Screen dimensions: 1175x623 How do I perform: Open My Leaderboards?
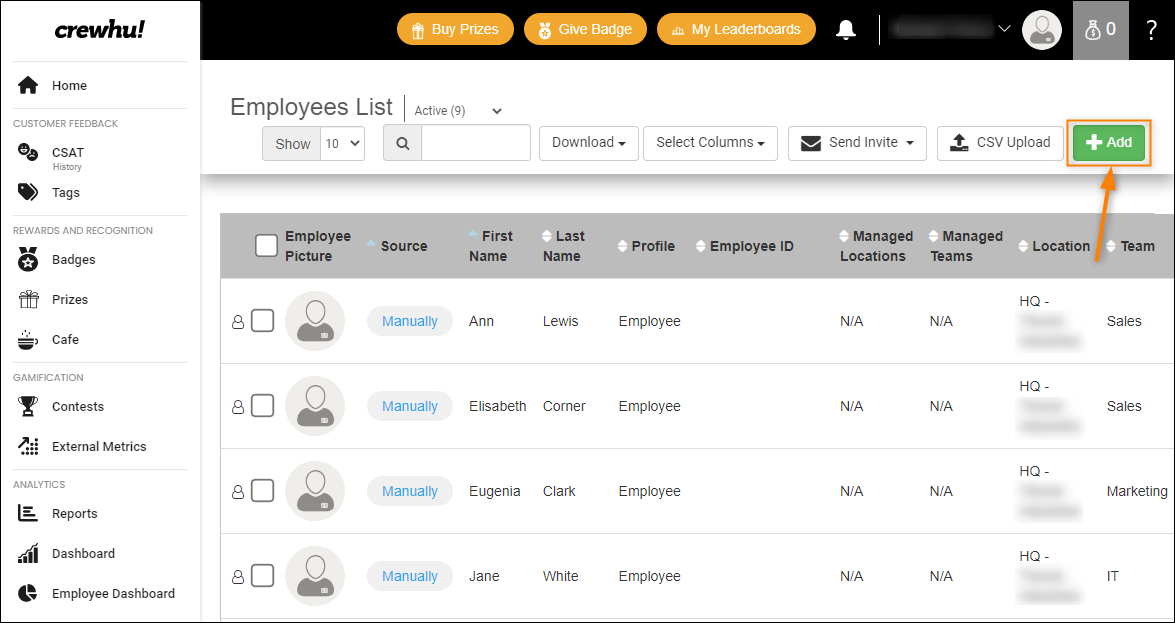point(737,29)
